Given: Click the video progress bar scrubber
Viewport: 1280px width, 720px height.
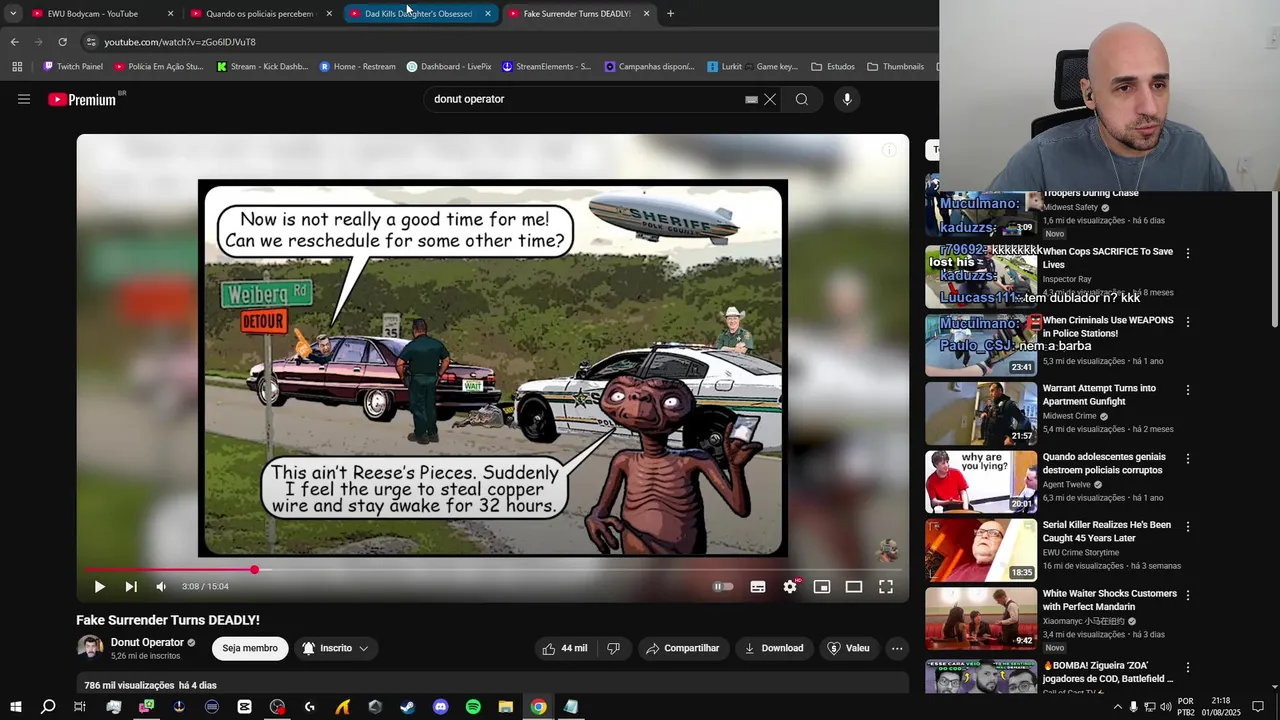Looking at the screenshot, I should click(254, 570).
